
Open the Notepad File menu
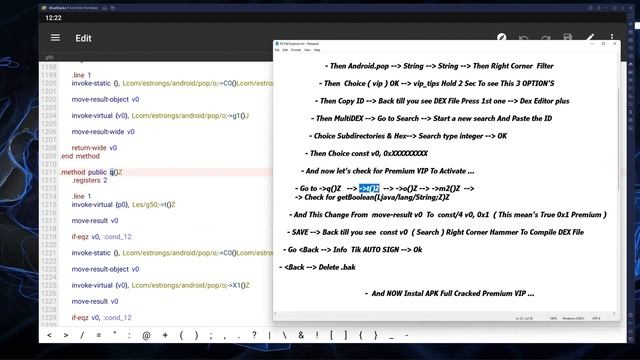click(277, 50)
